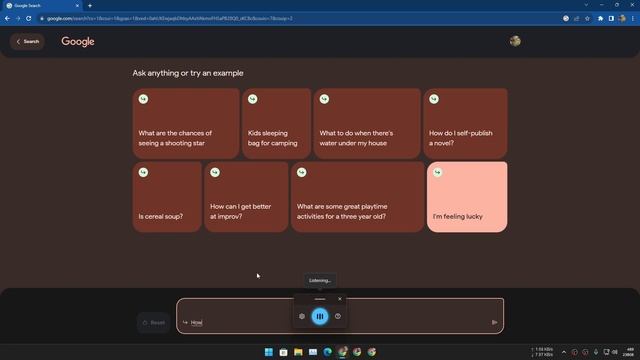Click the arrow icon on the 'I'm feeling lucky' card
This screenshot has height=360, width=640.
437,172
